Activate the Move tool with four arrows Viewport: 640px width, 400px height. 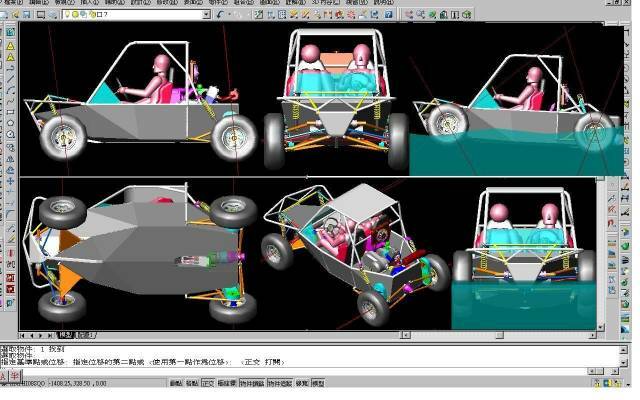[x=10, y=181]
